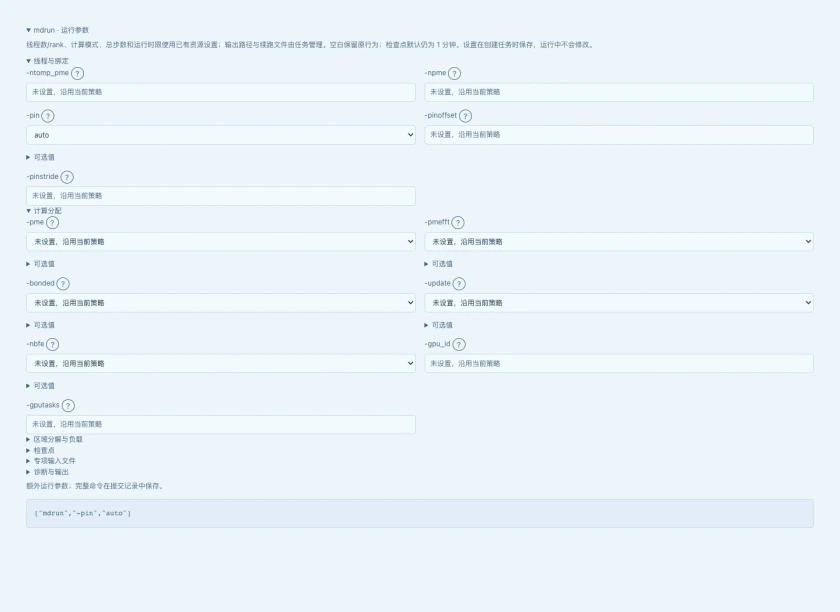840x612 pixels.
Task: Show the -update help tooltip icon
Action: pos(459,283)
